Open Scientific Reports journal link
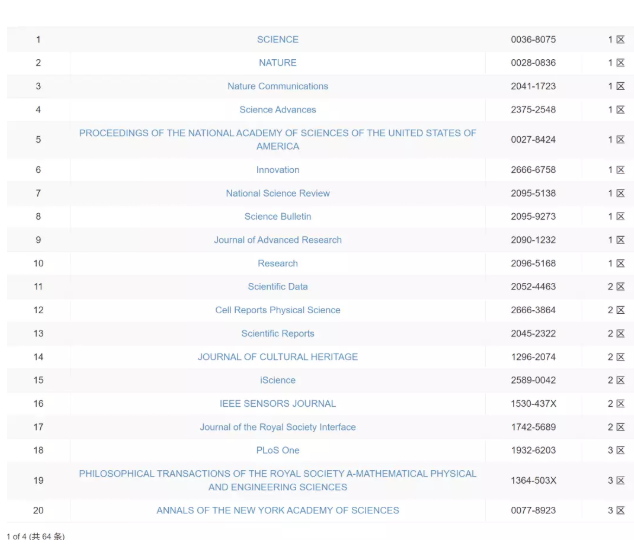The height and width of the screenshot is (546, 634). (x=278, y=334)
